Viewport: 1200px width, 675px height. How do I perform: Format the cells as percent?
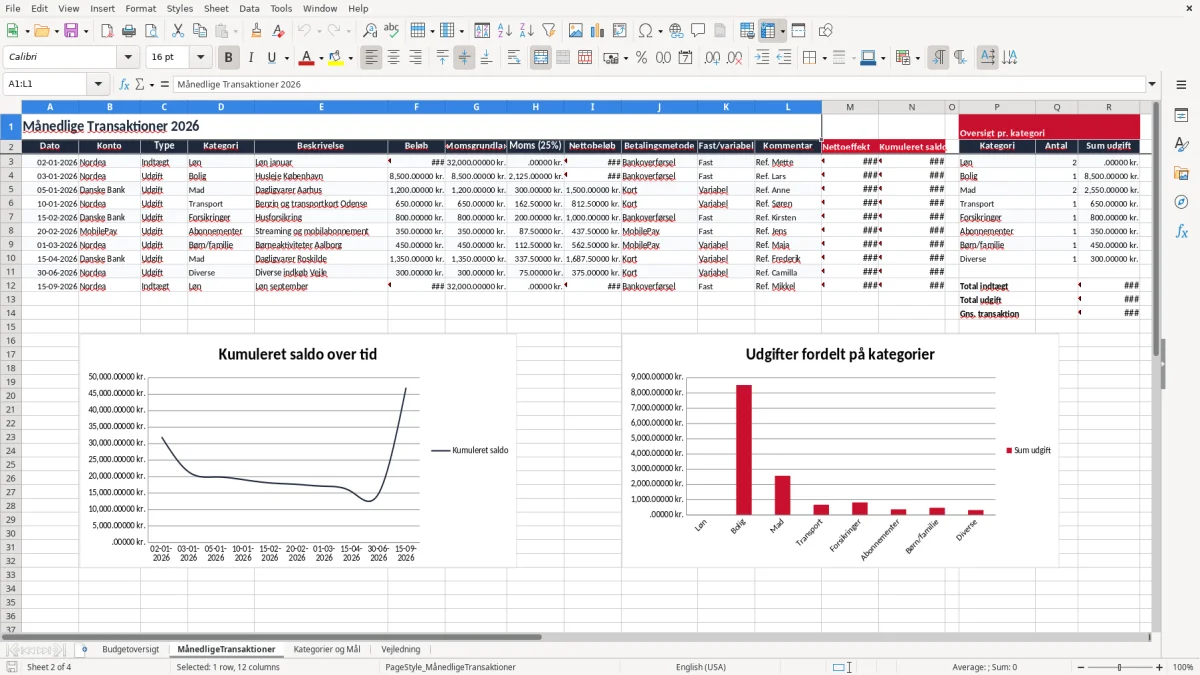tap(641, 58)
